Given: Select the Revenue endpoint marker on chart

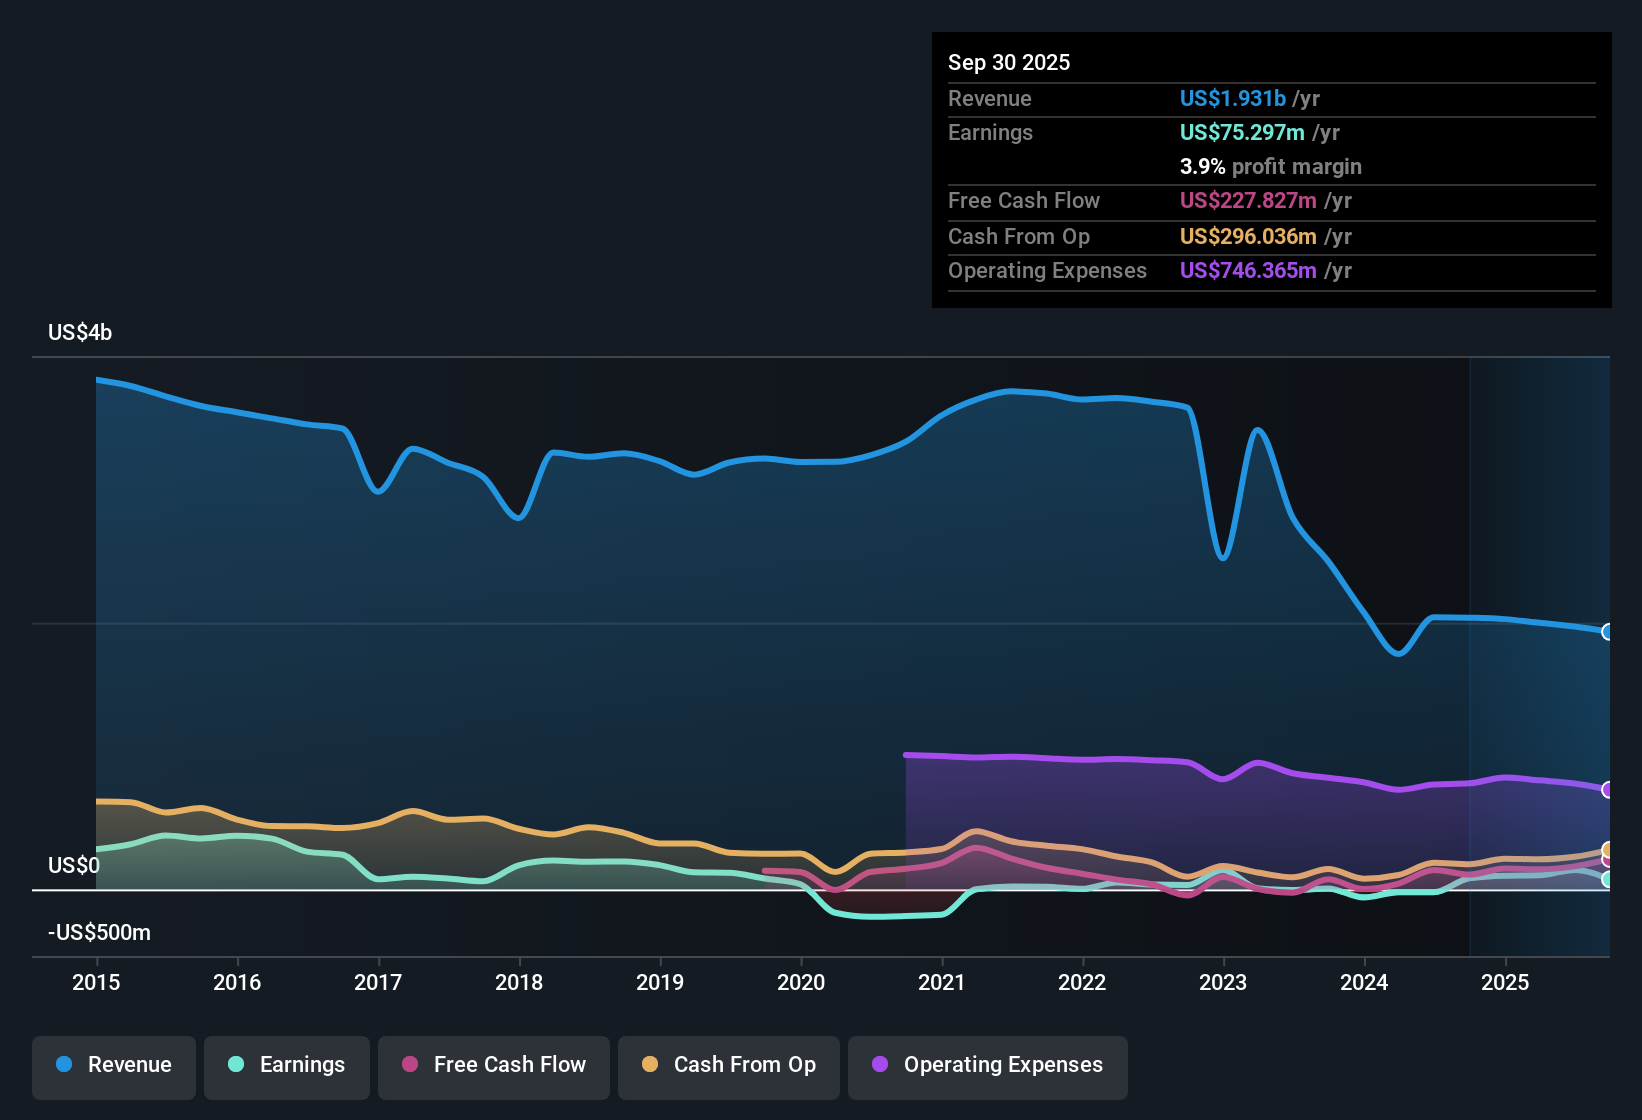Looking at the screenshot, I should (x=1607, y=632).
